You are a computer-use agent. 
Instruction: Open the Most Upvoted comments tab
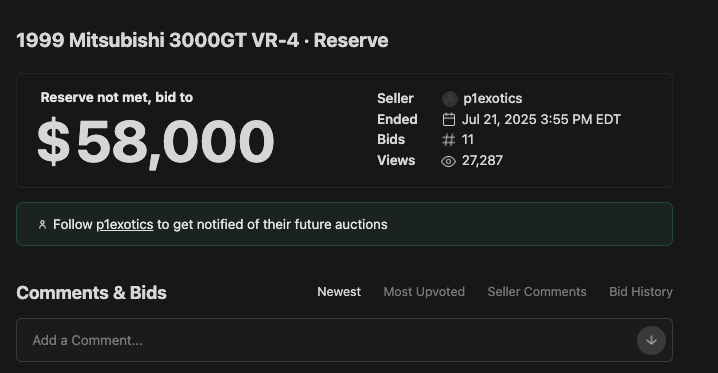[x=424, y=292]
